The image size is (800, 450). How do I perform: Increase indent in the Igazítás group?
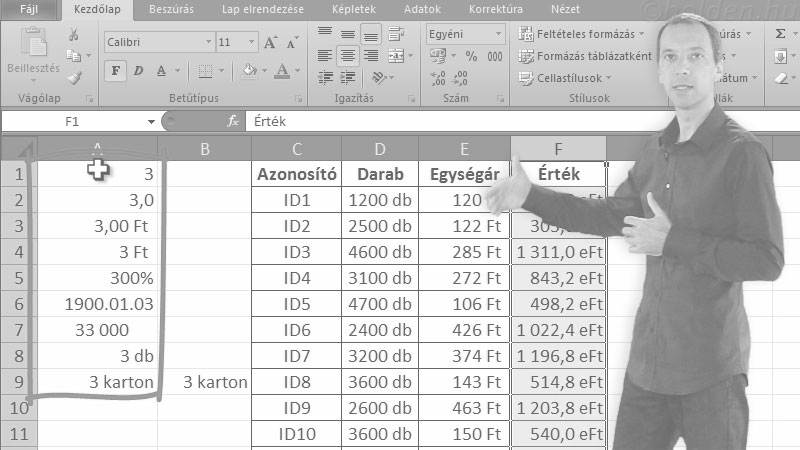[347, 78]
